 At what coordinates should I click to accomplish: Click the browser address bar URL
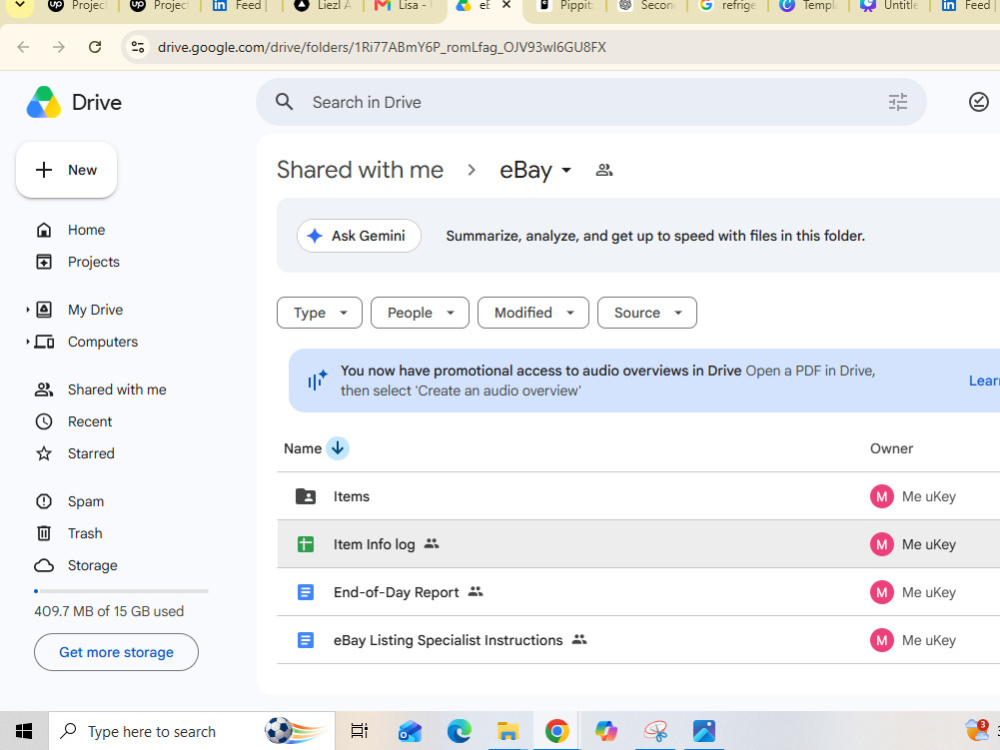coord(381,47)
